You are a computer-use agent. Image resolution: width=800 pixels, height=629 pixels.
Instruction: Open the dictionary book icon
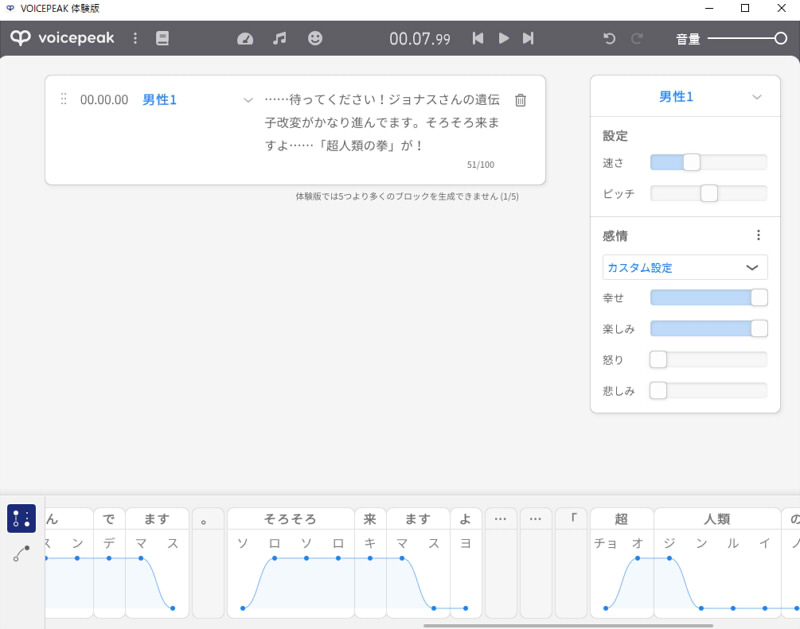point(162,38)
